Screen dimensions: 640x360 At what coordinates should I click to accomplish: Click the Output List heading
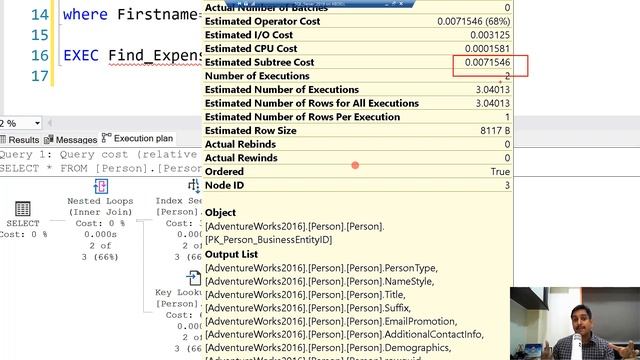click(231, 254)
